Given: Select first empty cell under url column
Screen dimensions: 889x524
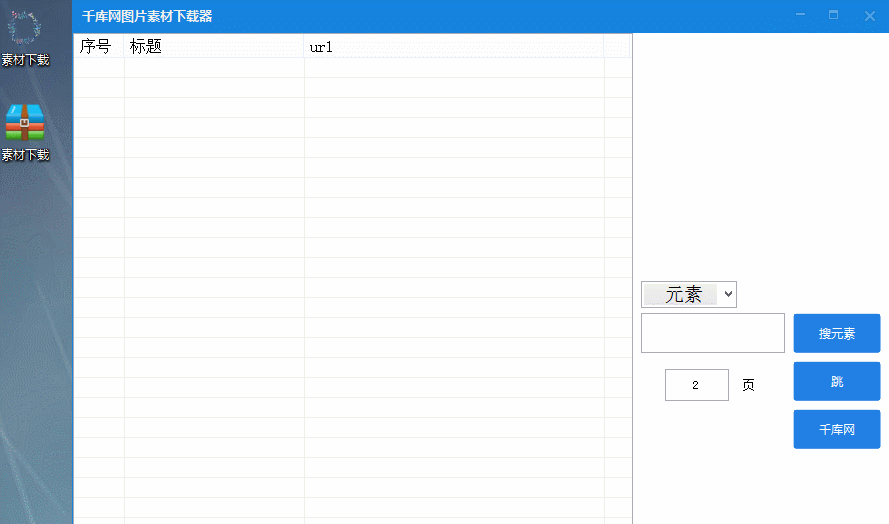Looking at the screenshot, I should coord(453,68).
